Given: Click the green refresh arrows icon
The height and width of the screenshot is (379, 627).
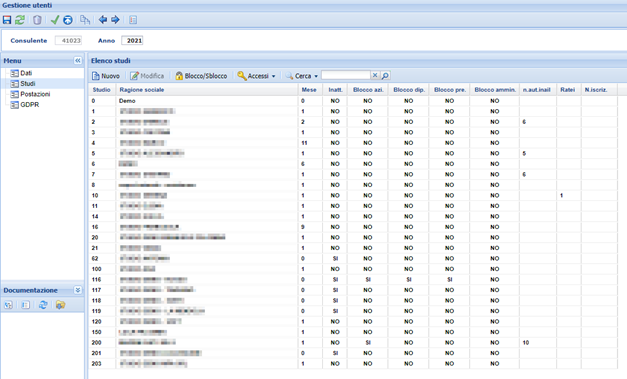Looking at the screenshot, I should tap(20, 20).
